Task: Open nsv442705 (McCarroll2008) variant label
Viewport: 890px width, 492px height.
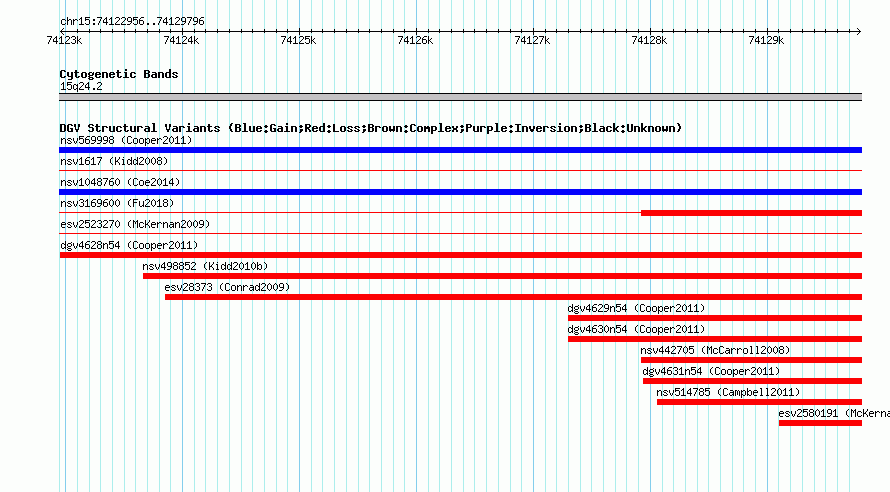Action: click(715, 350)
